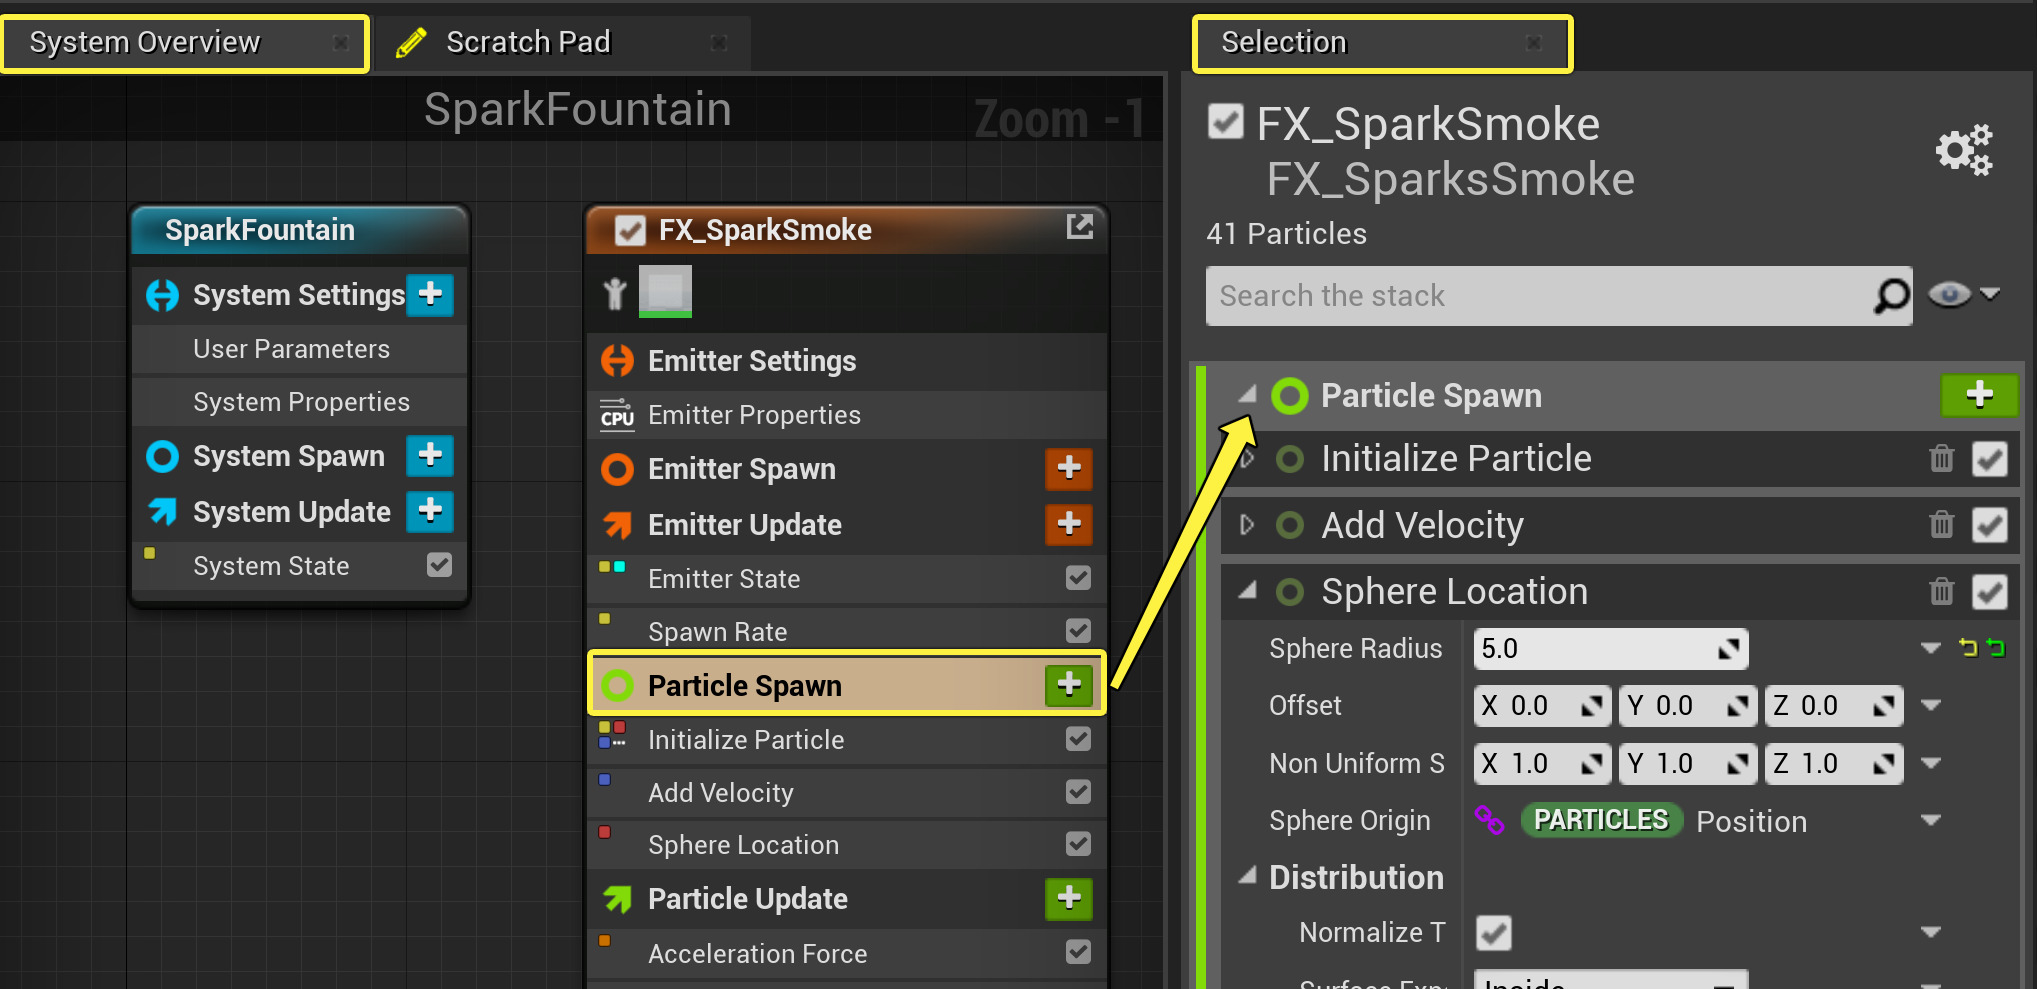Collapse the Sphere Location module
Image resolution: width=2037 pixels, height=989 pixels.
coord(1246,591)
